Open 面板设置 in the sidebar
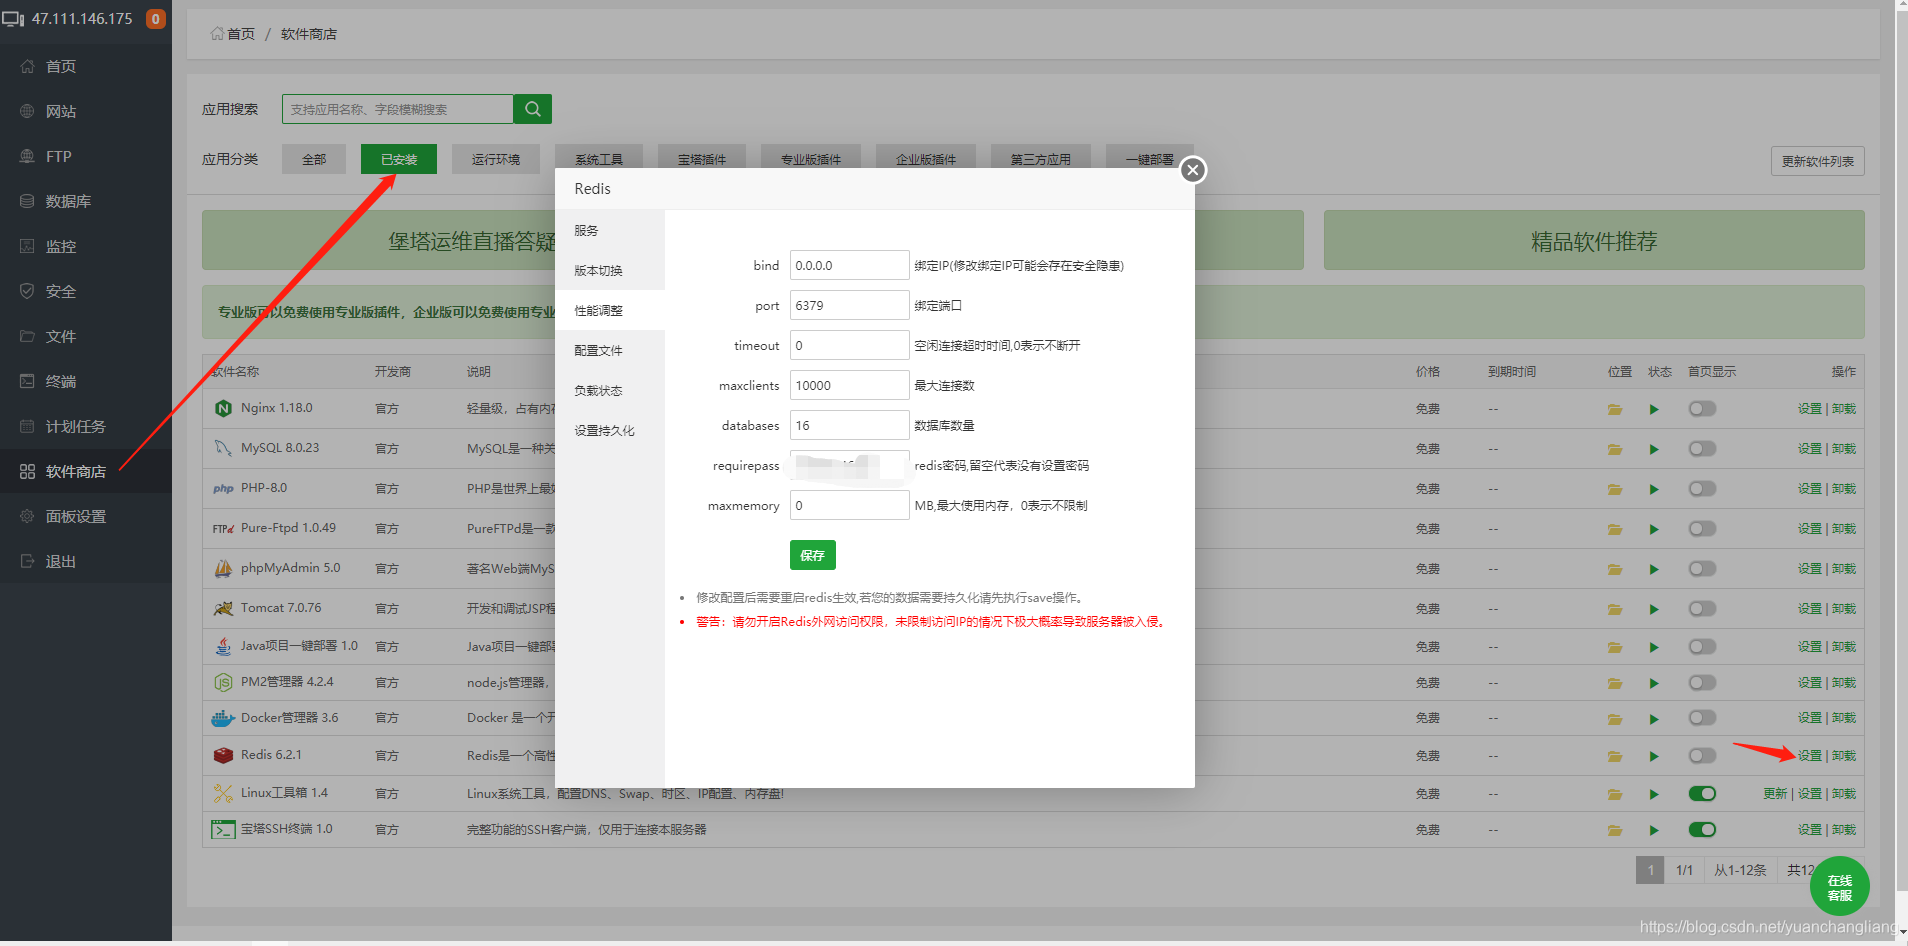Viewport: 1908px width, 946px height. click(x=86, y=516)
